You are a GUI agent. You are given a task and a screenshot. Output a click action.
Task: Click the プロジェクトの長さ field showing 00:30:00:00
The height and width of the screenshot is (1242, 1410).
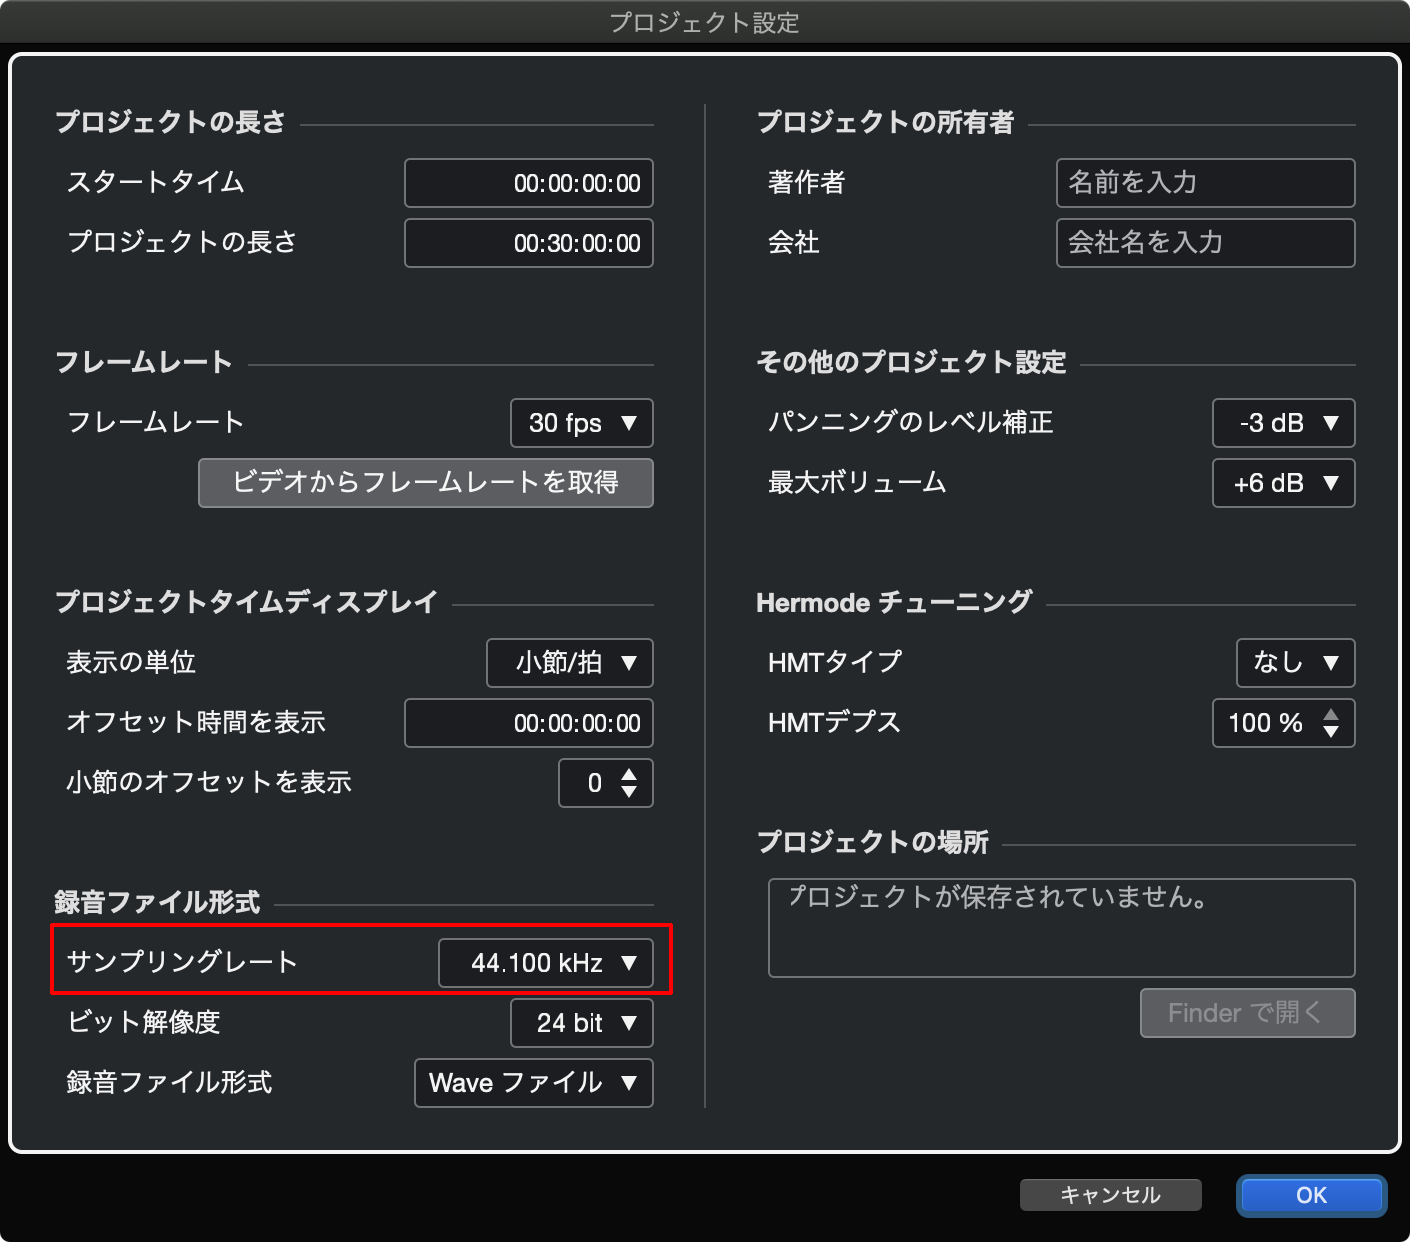[x=528, y=243]
